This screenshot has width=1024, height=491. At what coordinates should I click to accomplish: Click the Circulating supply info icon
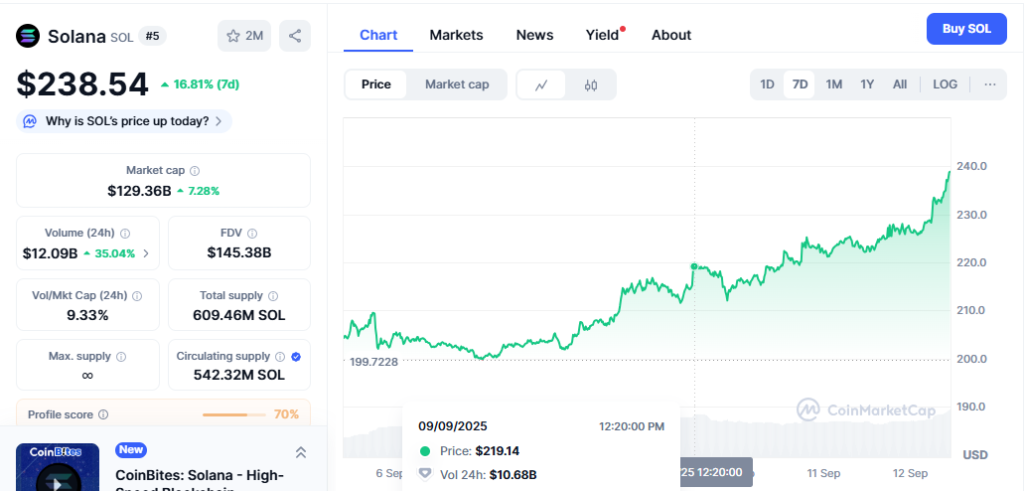pos(280,356)
